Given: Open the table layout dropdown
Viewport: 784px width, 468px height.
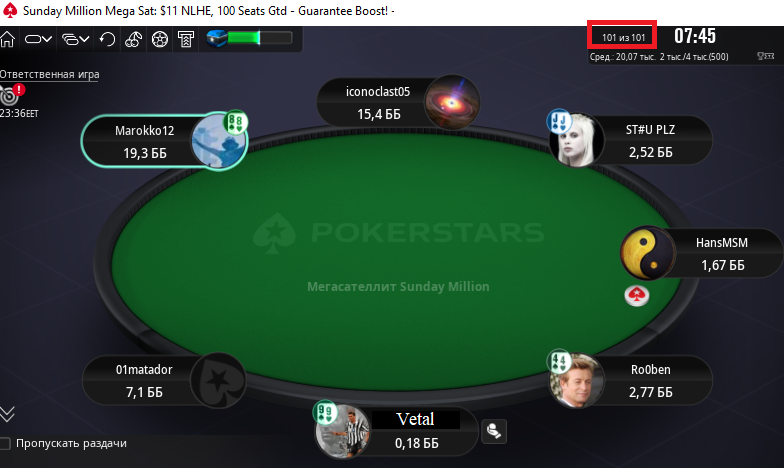Looking at the screenshot, I should (38, 39).
